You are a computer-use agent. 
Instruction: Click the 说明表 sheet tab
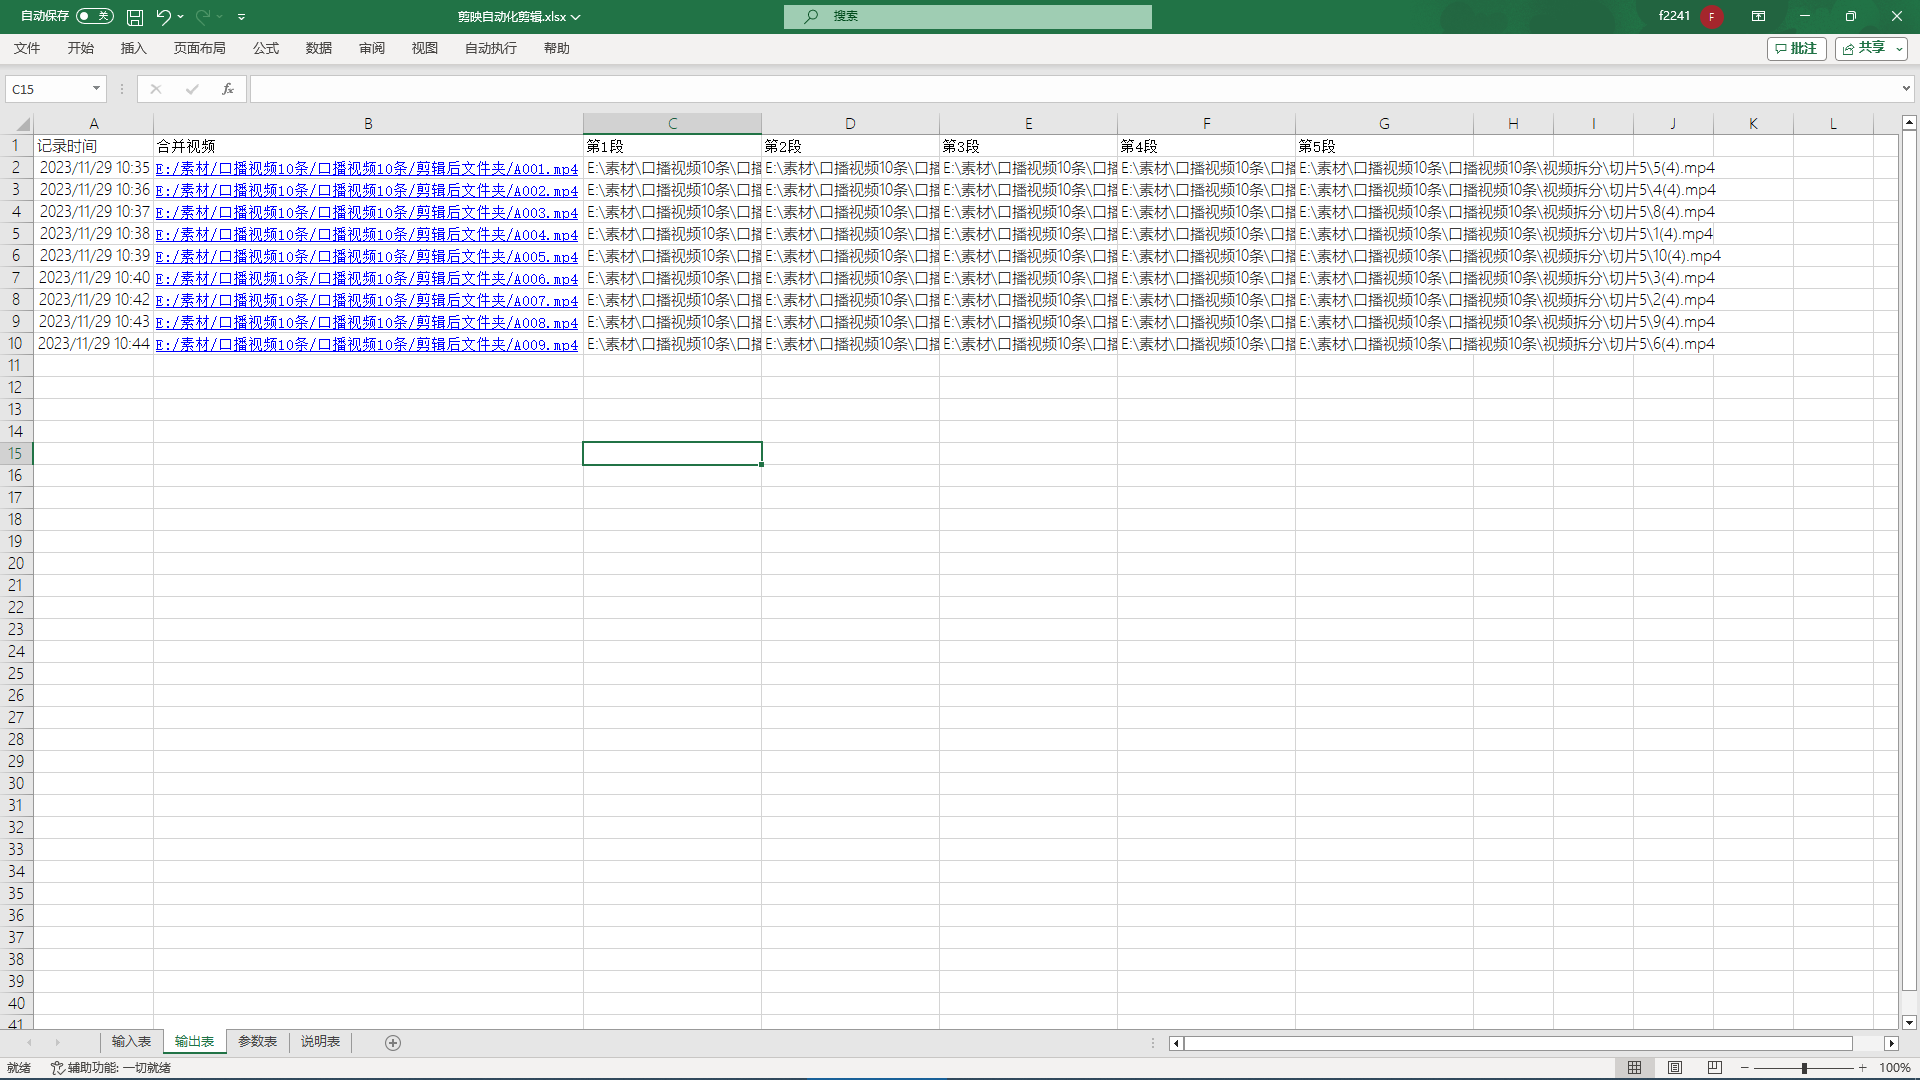[x=319, y=1042]
